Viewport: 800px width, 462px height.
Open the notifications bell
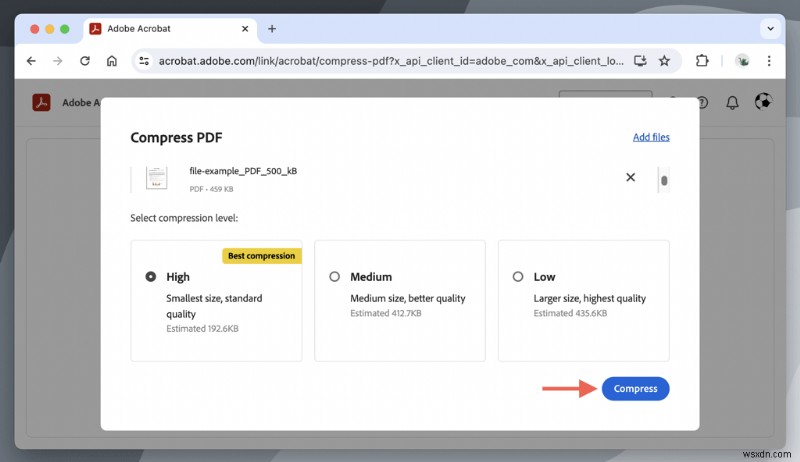pos(732,102)
